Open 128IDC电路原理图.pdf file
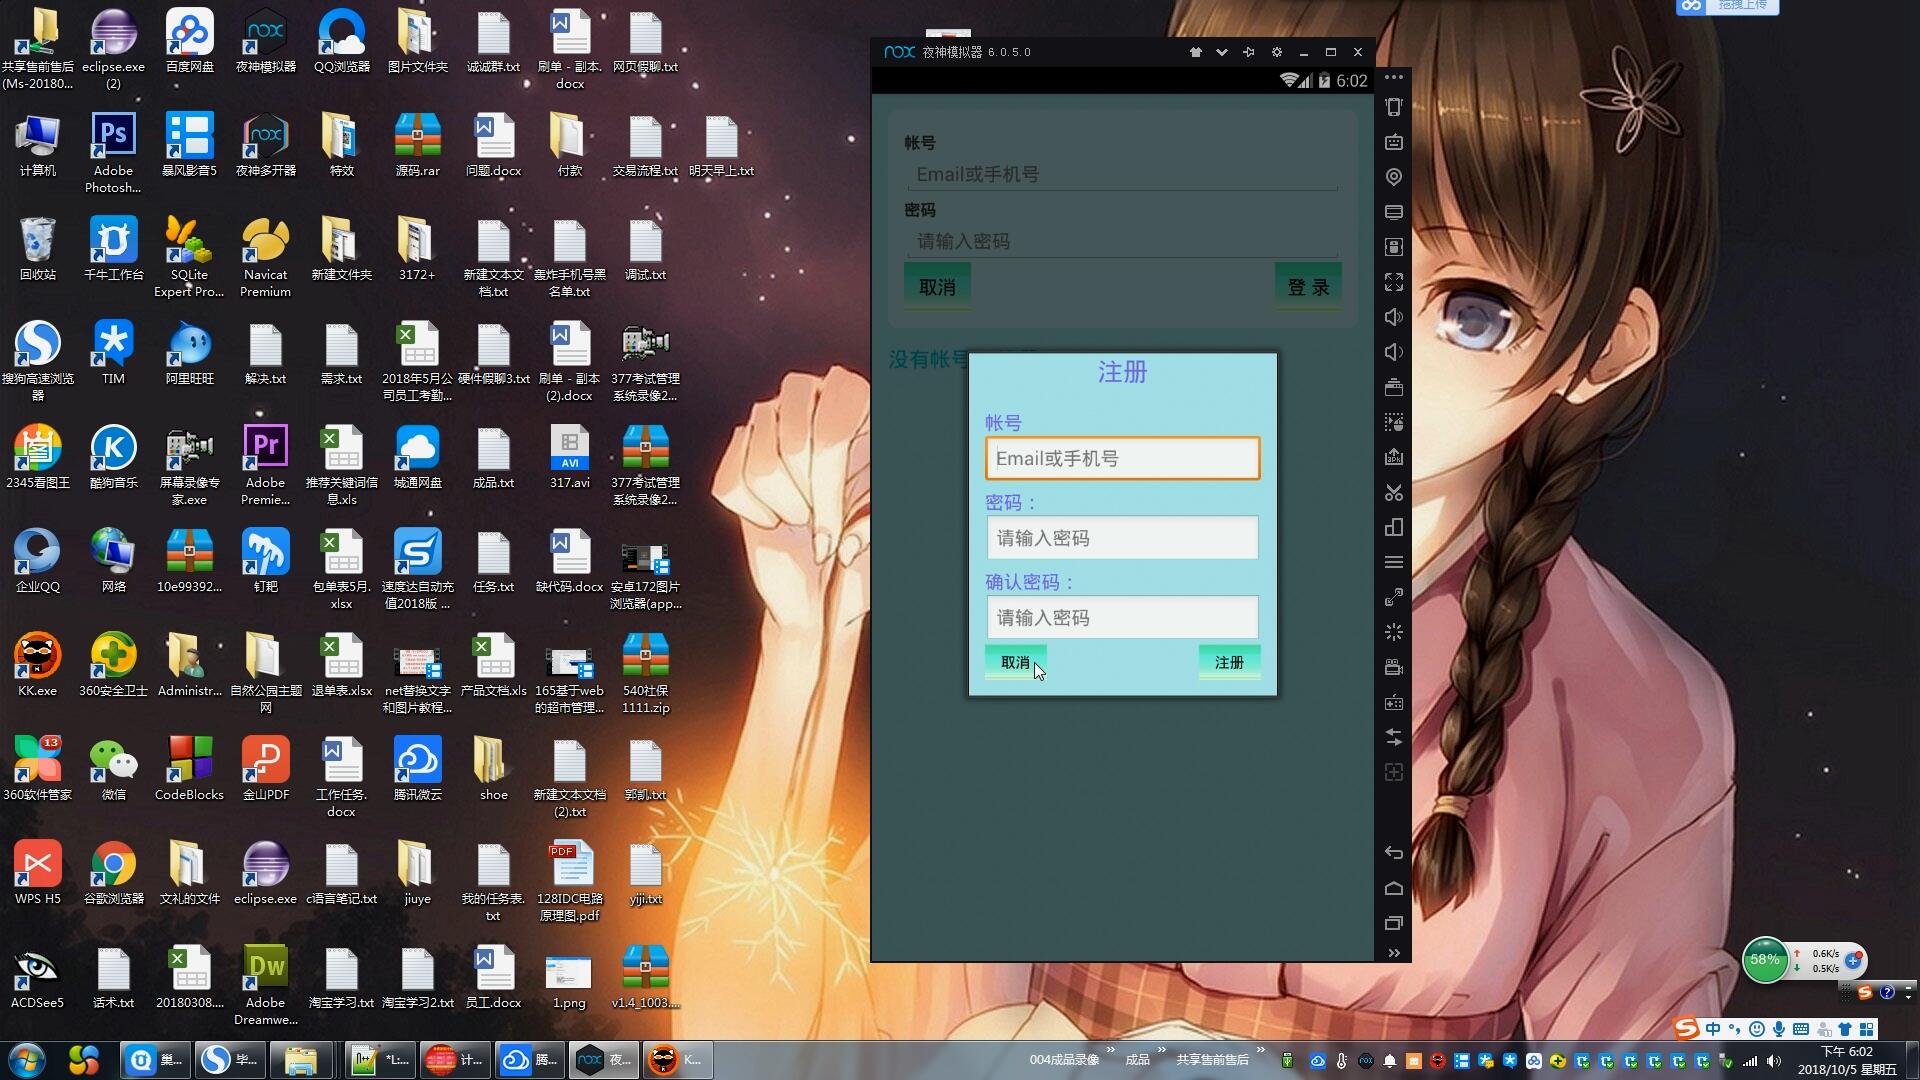This screenshot has width=1920, height=1080. (569, 881)
